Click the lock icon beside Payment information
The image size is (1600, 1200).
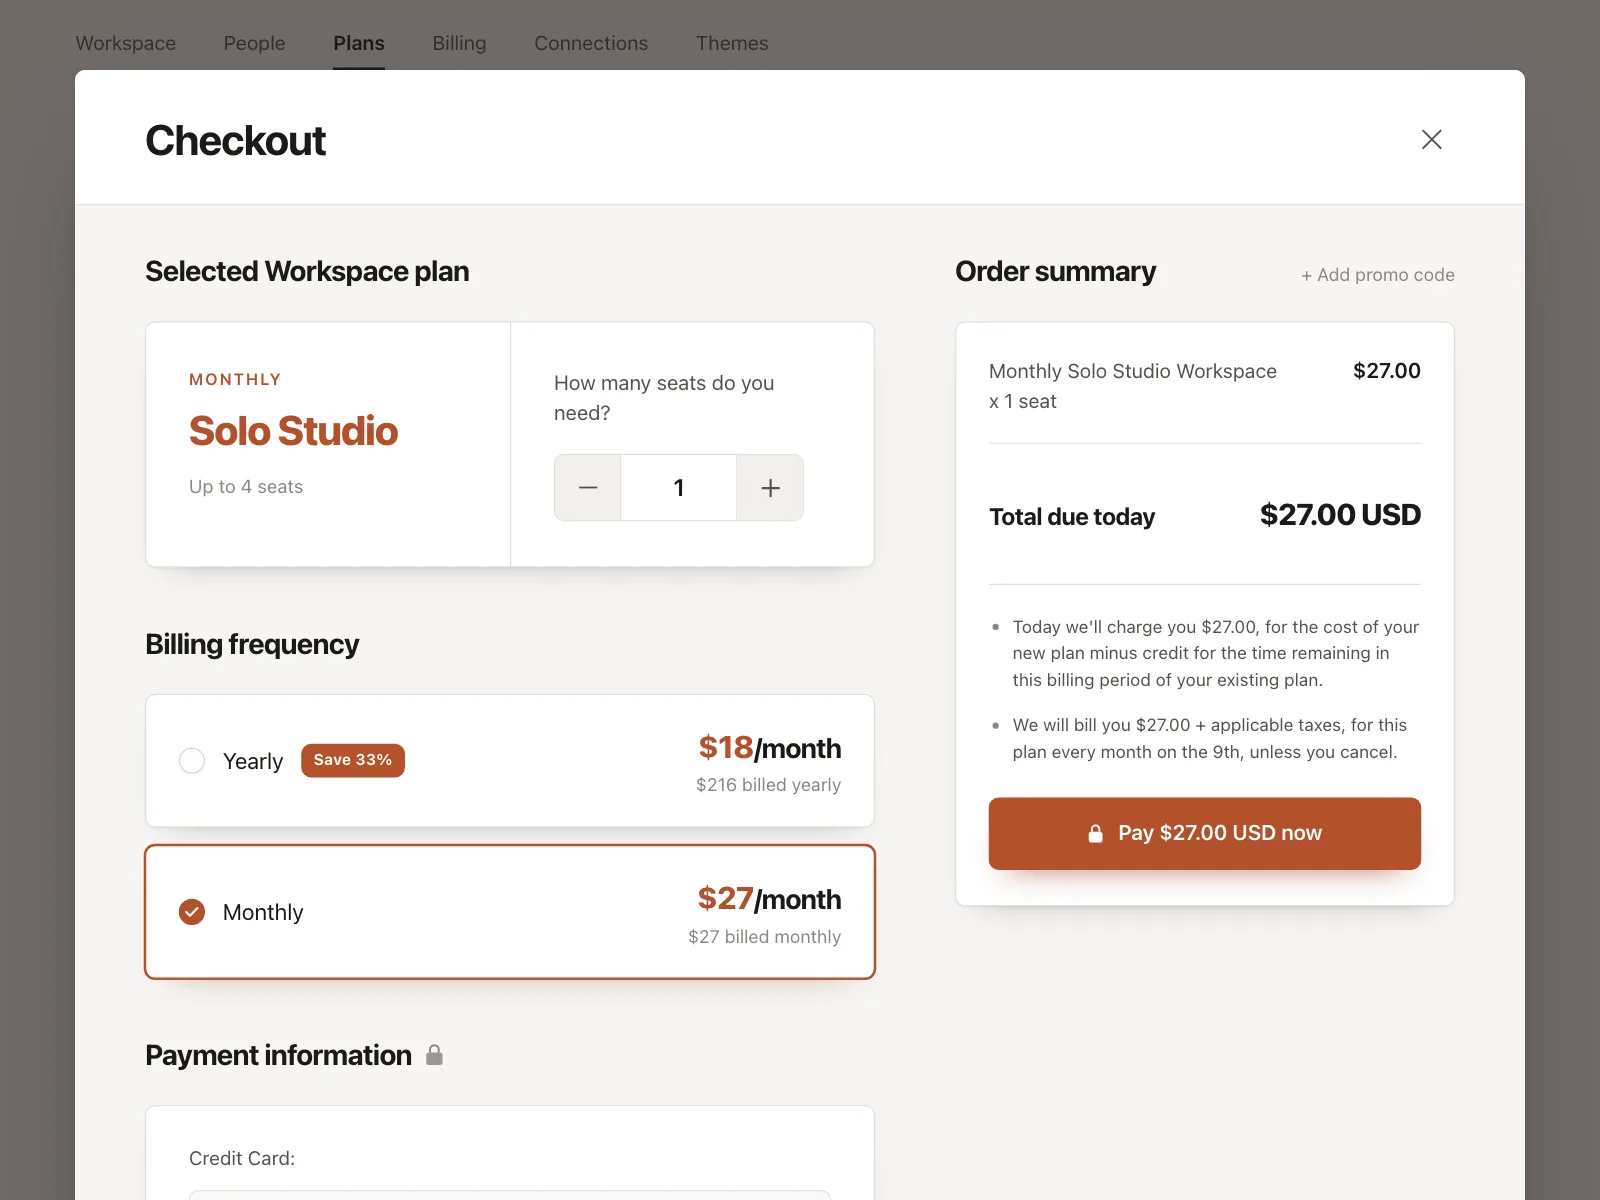(x=434, y=1055)
